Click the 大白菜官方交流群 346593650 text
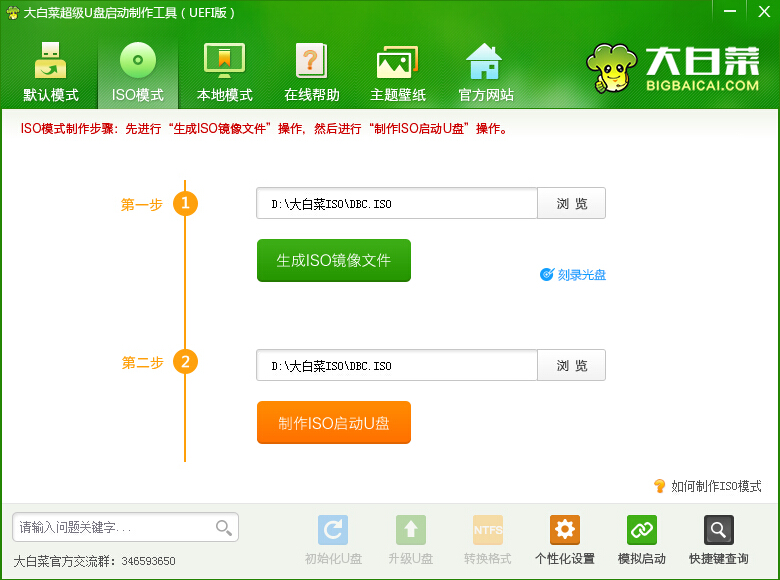 (x=94, y=561)
